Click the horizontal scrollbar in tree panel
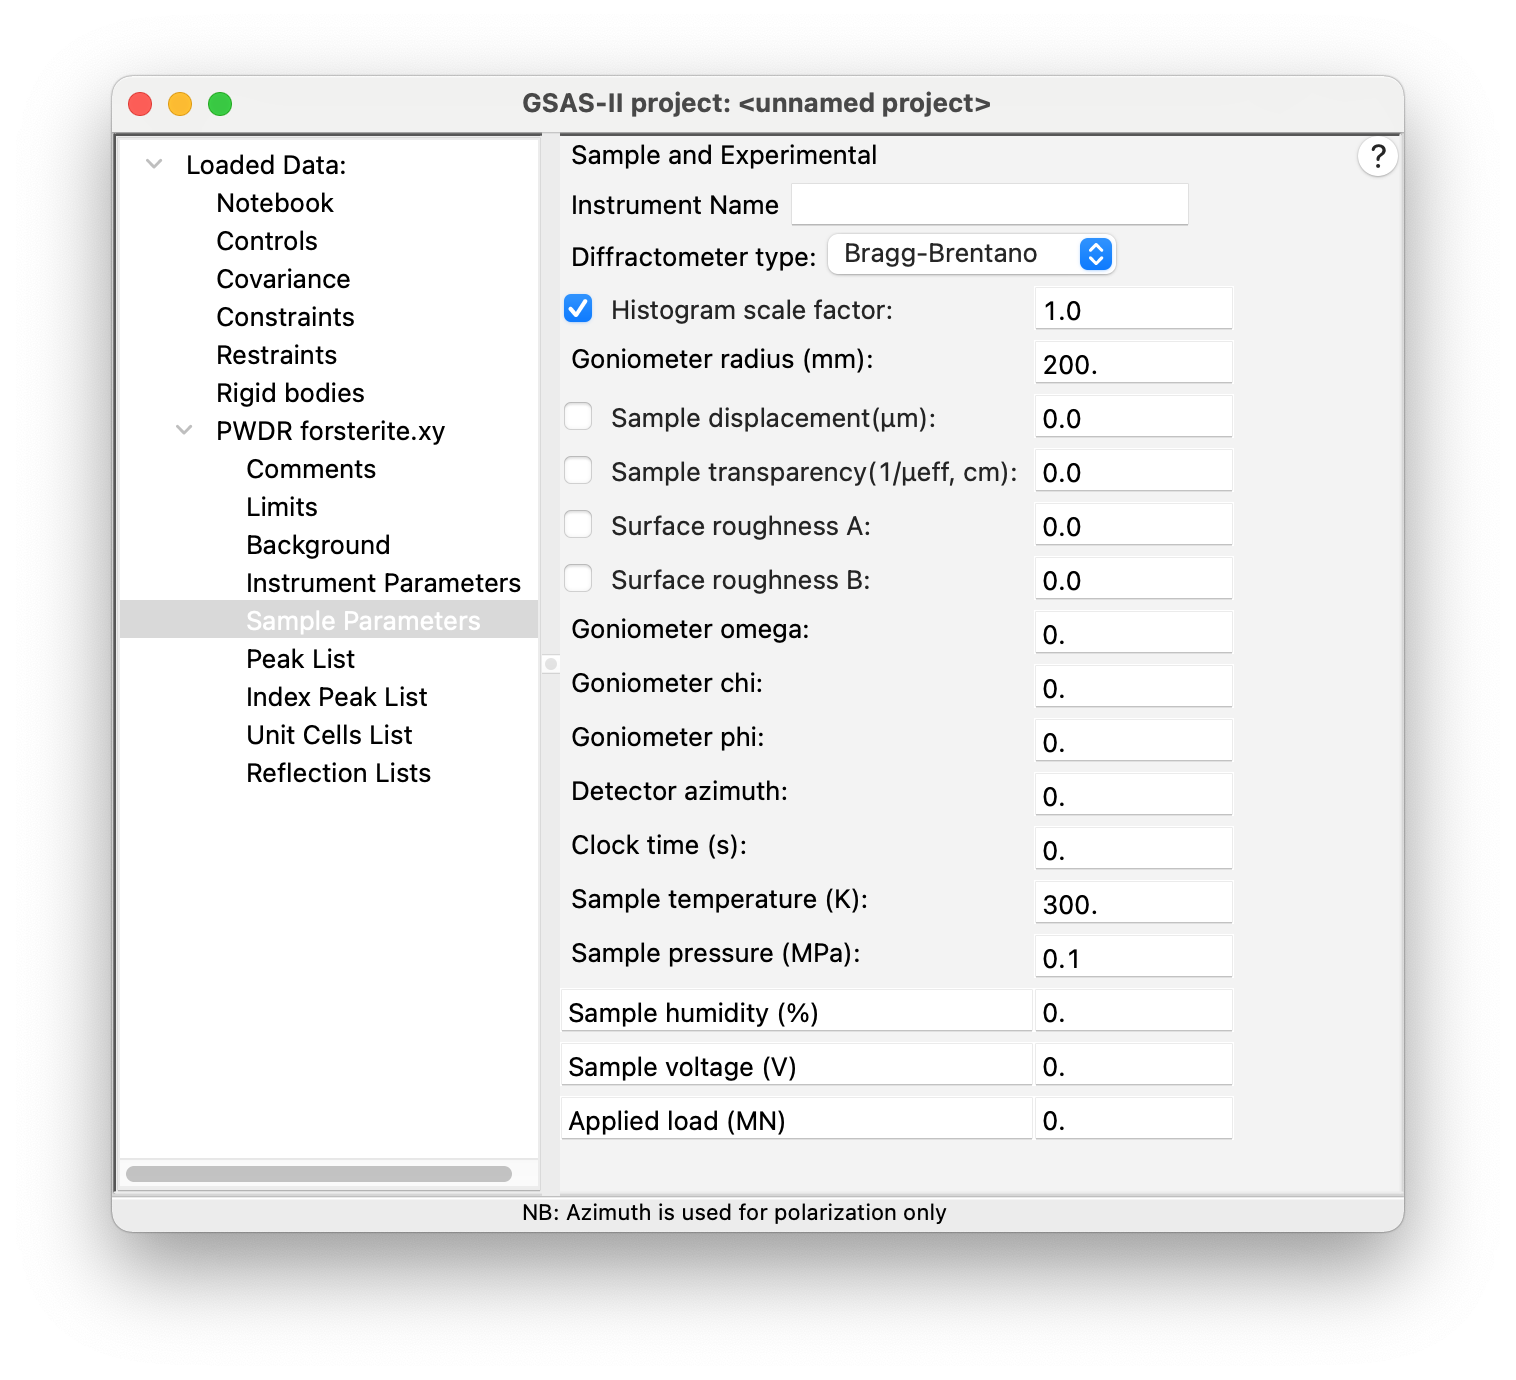The height and width of the screenshot is (1380, 1516). (319, 1173)
